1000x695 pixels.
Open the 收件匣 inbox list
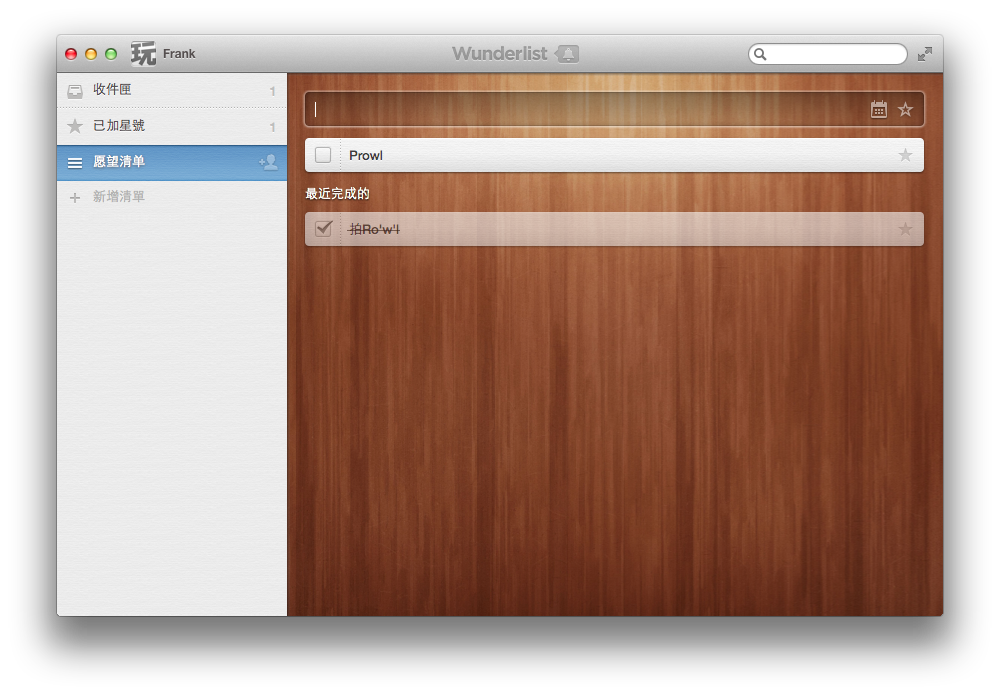pyautogui.click(x=172, y=90)
